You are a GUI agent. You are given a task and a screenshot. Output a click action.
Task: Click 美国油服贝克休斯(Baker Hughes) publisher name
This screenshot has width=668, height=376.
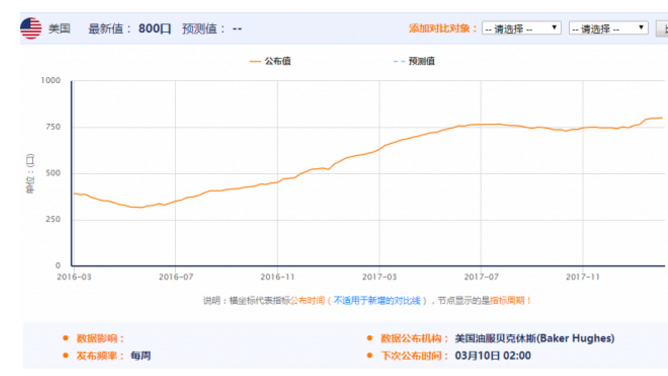pos(535,339)
